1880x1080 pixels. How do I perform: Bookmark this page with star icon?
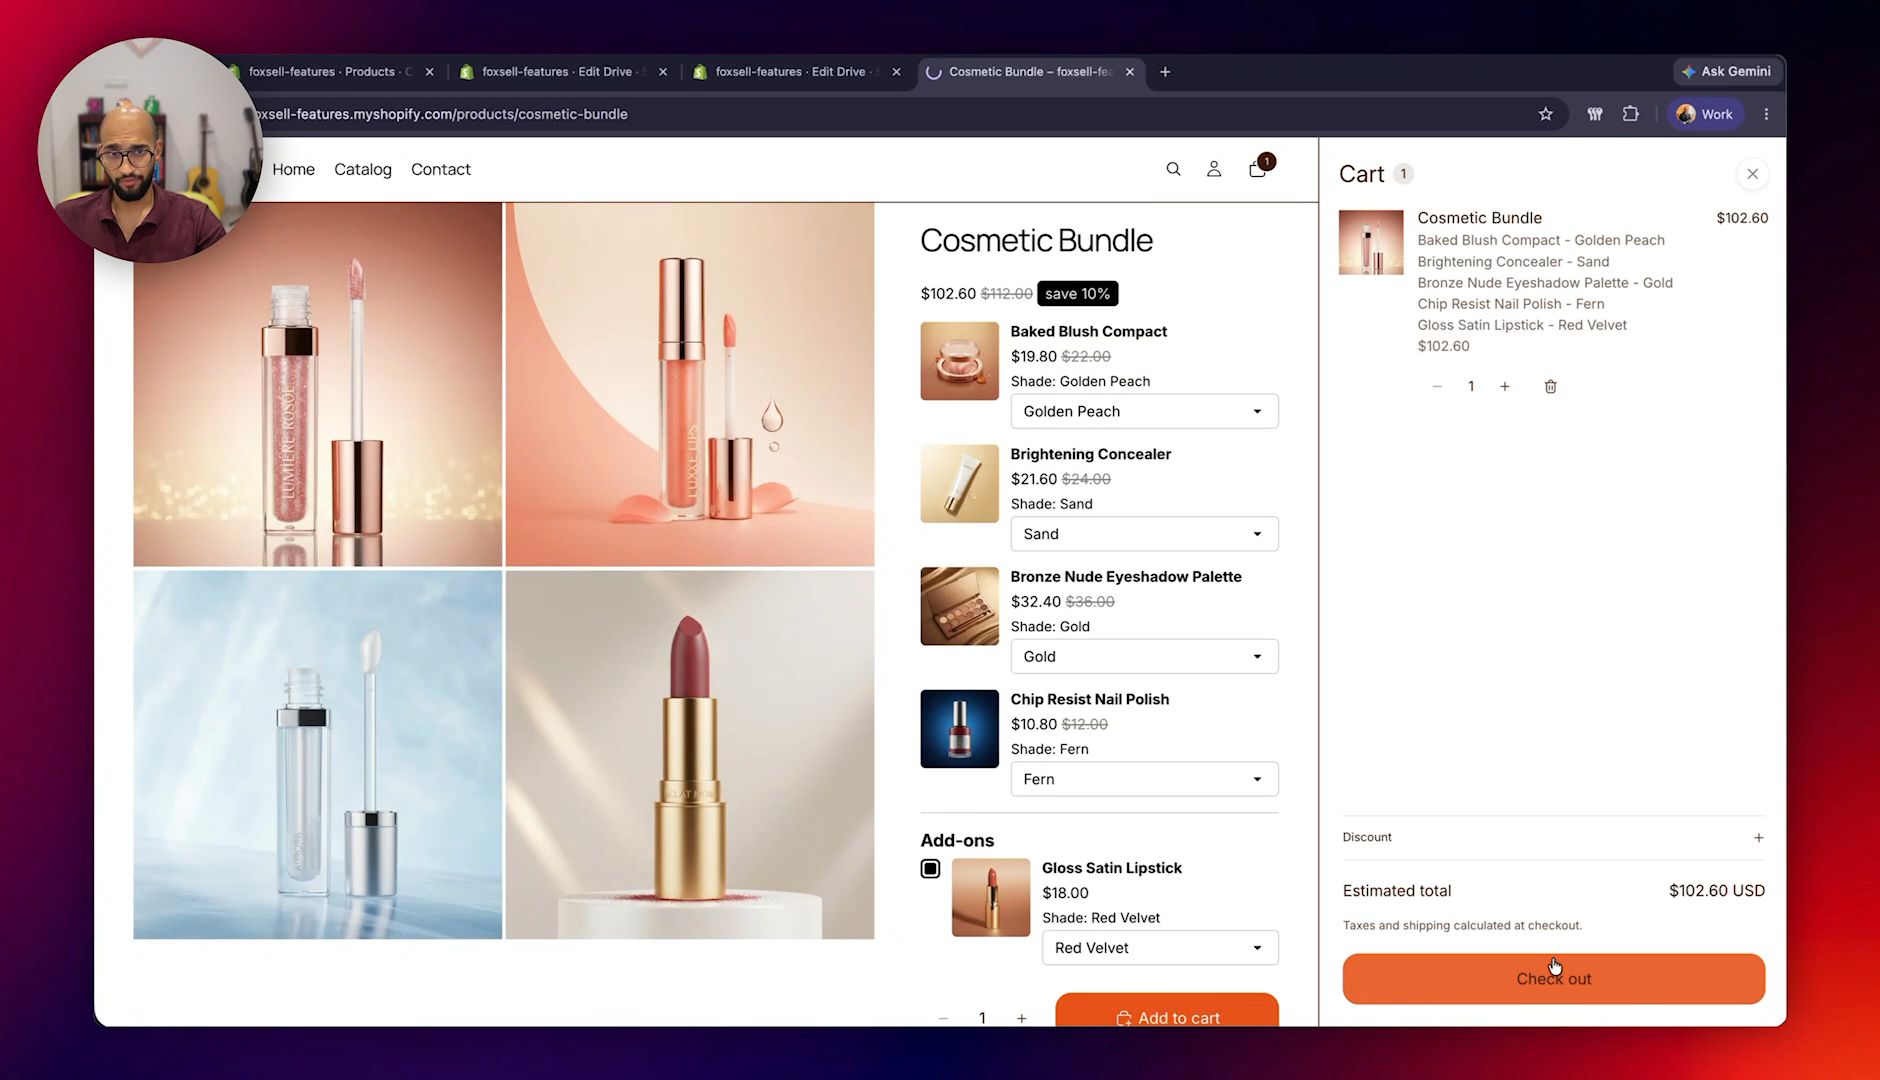1545,114
